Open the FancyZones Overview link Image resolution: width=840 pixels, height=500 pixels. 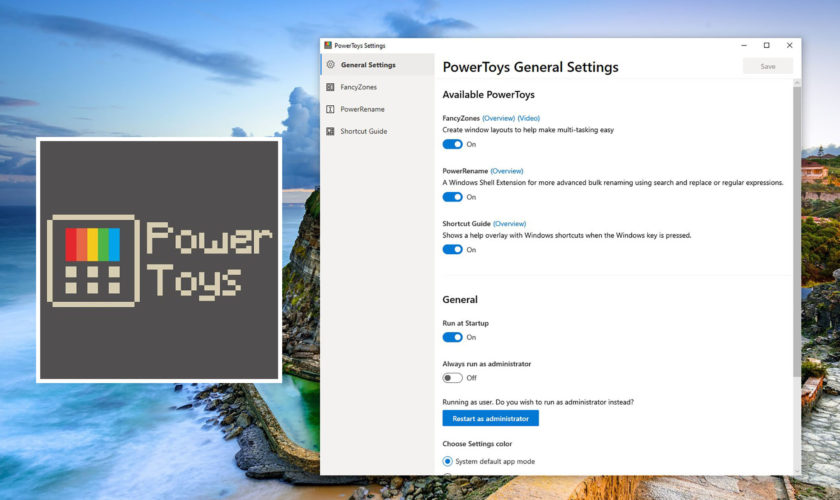(x=497, y=118)
